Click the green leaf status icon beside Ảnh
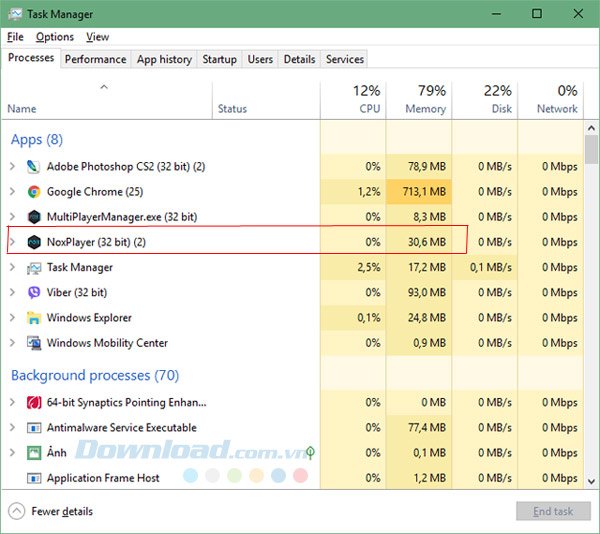 pyautogui.click(x=310, y=453)
